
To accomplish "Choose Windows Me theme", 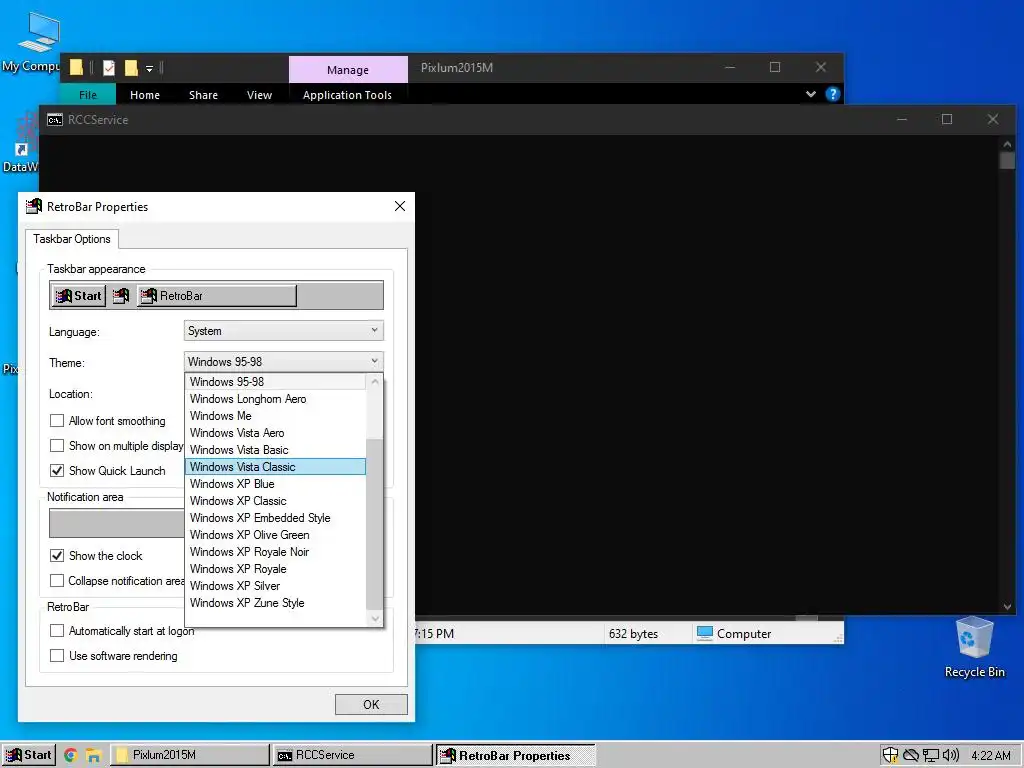I will [x=276, y=415].
